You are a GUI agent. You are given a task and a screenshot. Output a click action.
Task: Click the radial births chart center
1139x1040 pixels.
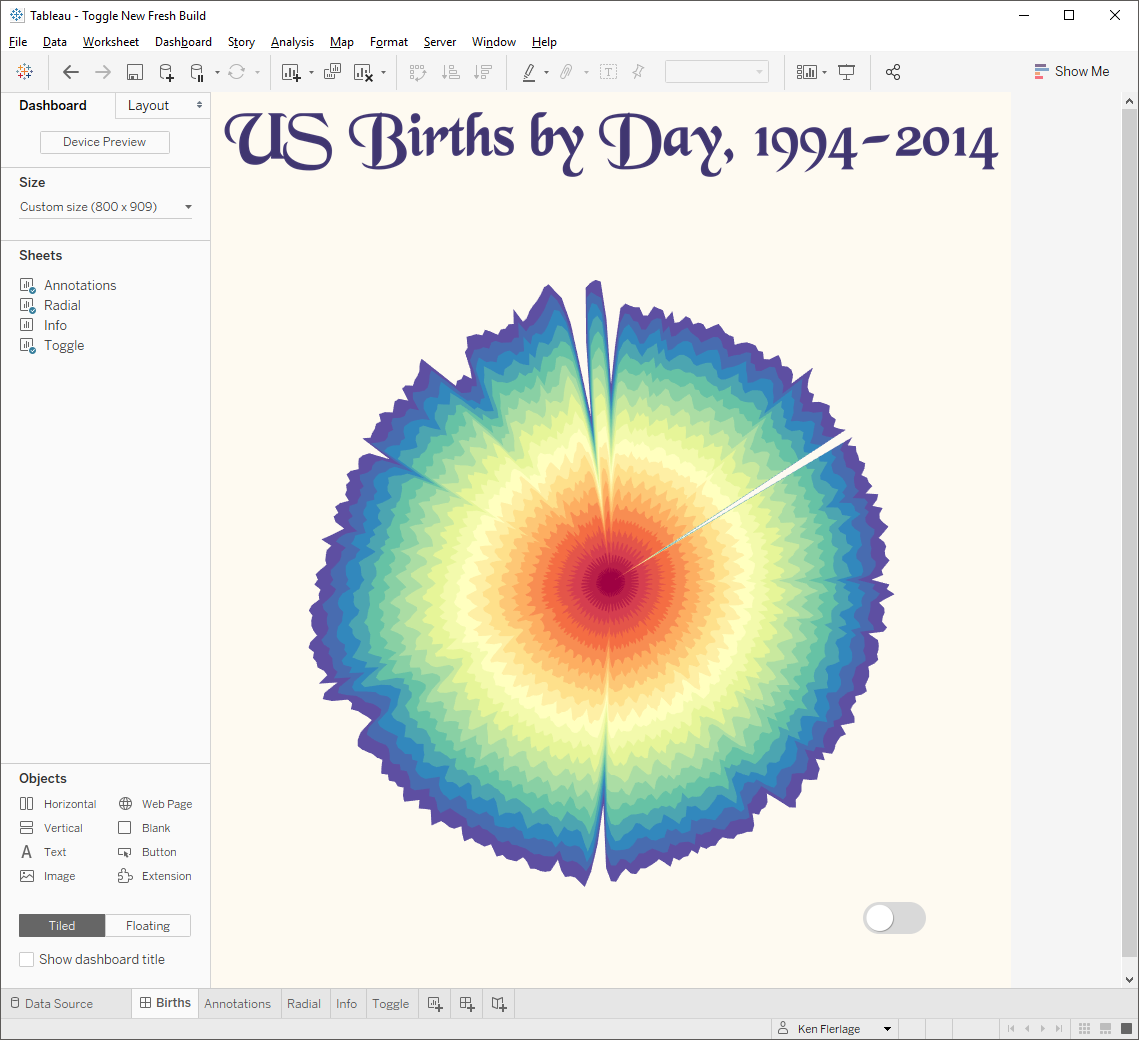tap(609, 582)
